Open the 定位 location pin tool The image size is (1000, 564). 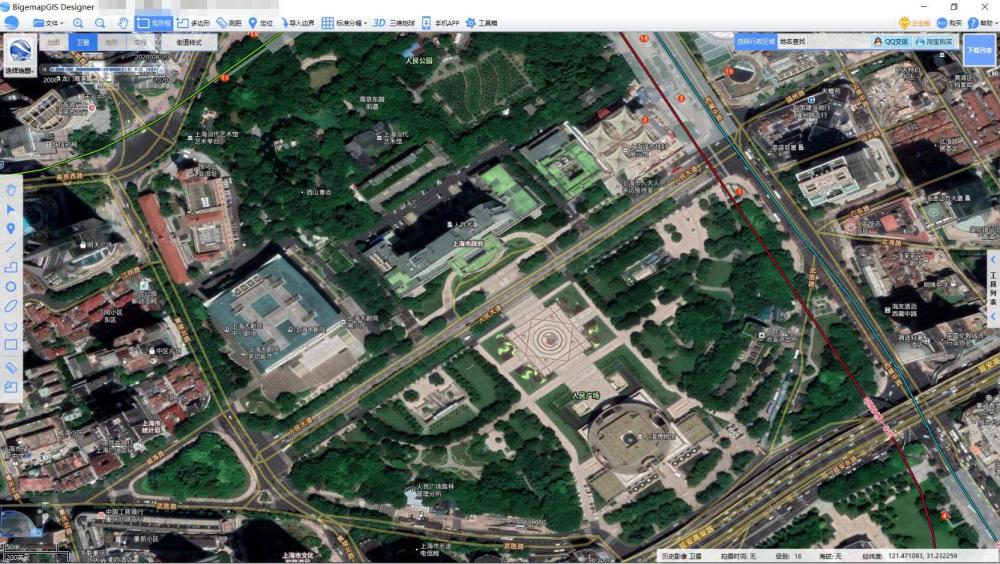pos(260,23)
